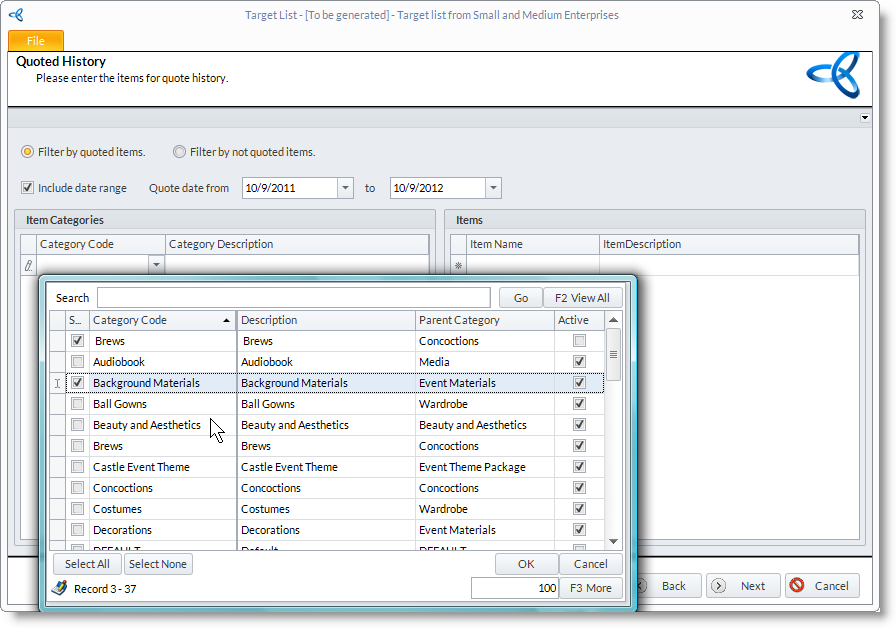Click the pencil edit icon in Item Categories row

(x=28, y=265)
